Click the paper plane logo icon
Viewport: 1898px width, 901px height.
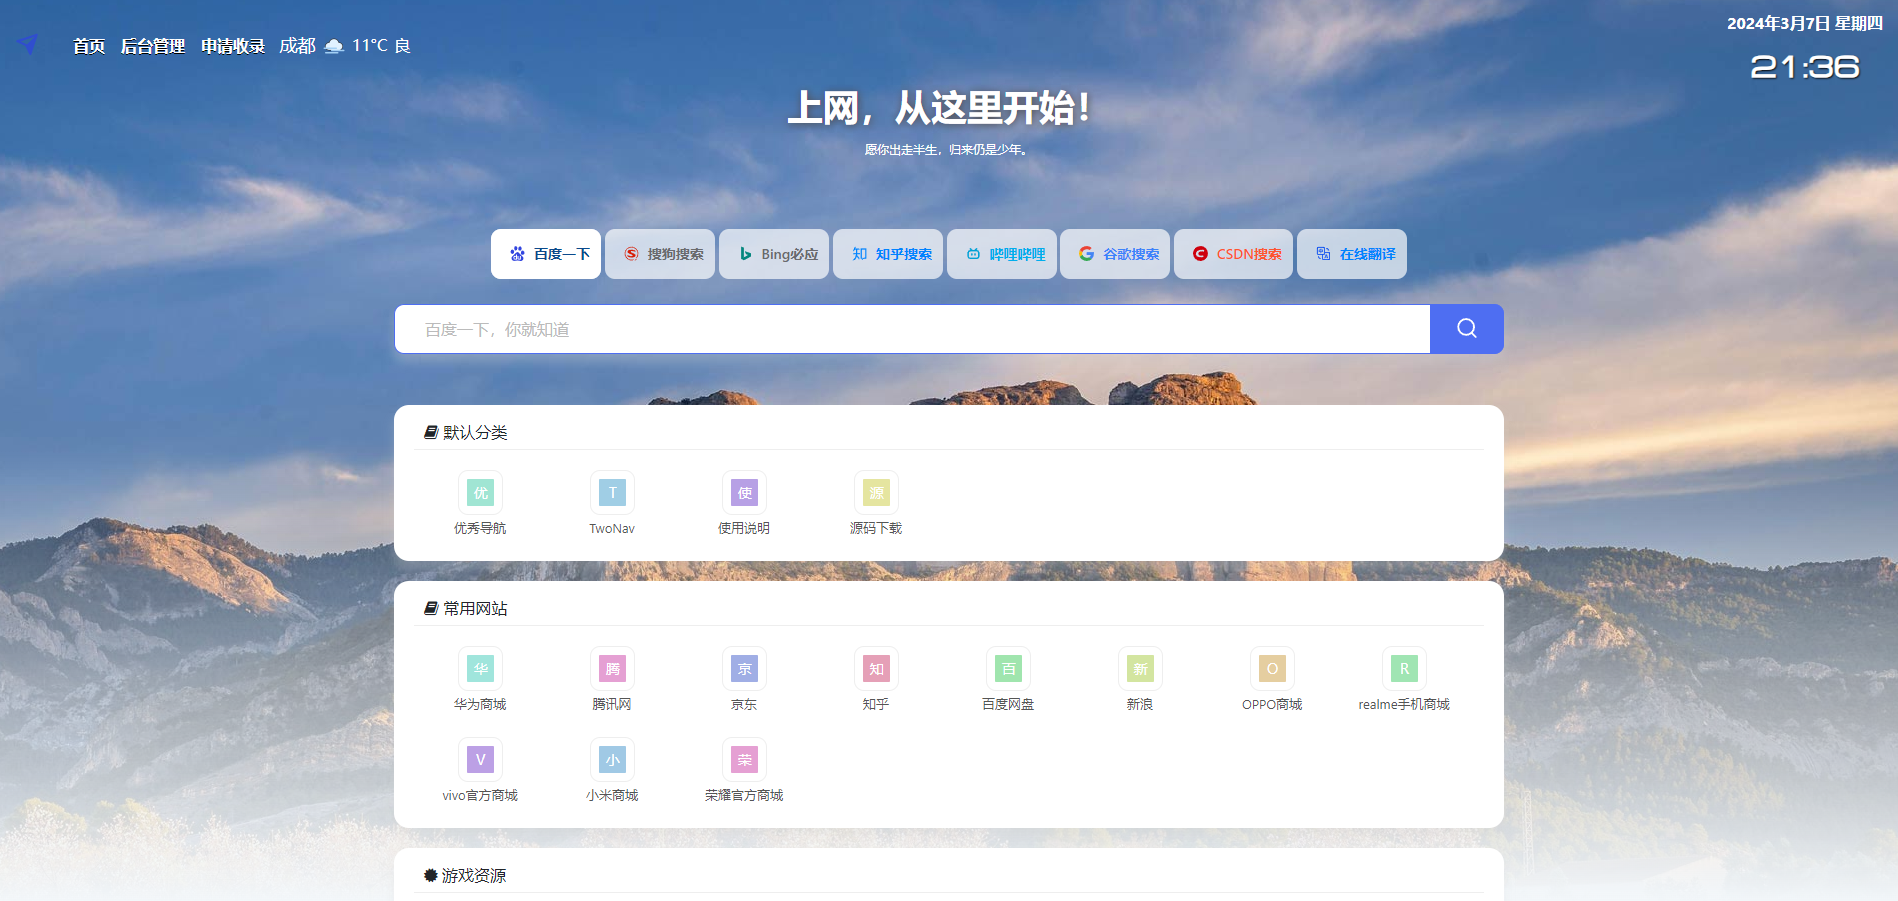click(28, 44)
